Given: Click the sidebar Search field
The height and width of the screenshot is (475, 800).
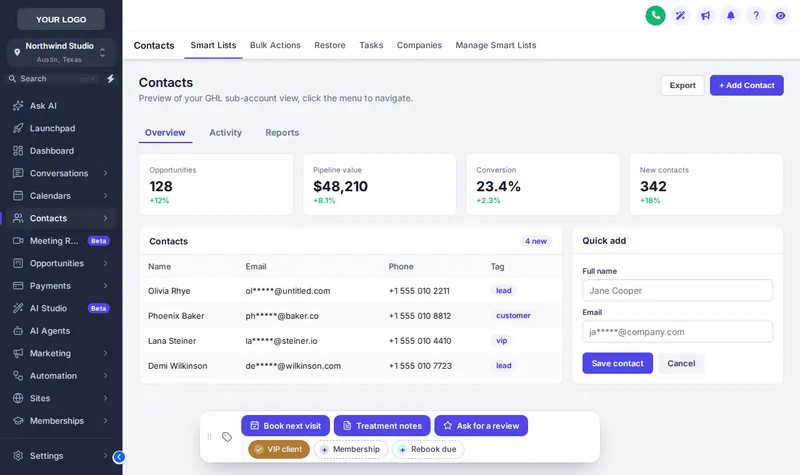Looking at the screenshot, I should tap(53, 79).
